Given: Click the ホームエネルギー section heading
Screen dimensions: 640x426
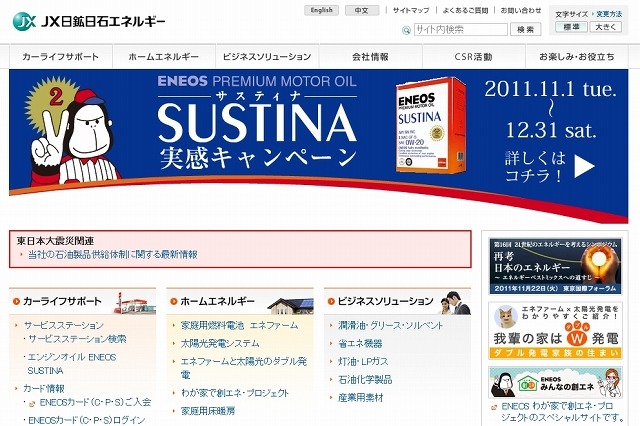Looking at the screenshot, I should click(217, 301).
